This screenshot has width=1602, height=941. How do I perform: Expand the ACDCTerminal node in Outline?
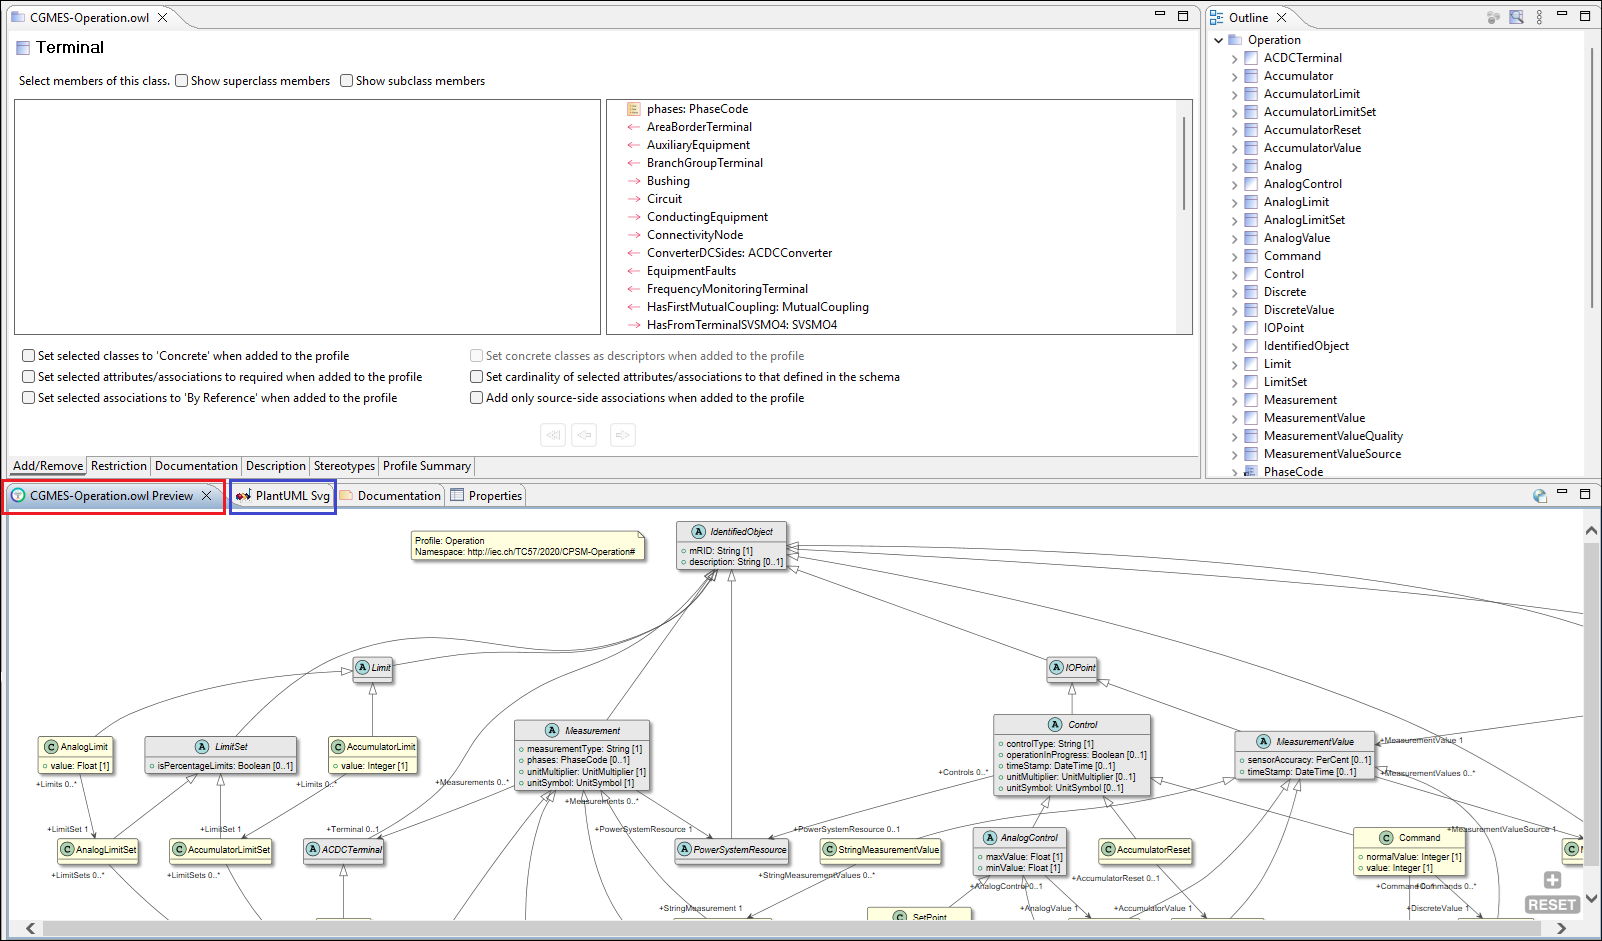click(x=1234, y=59)
